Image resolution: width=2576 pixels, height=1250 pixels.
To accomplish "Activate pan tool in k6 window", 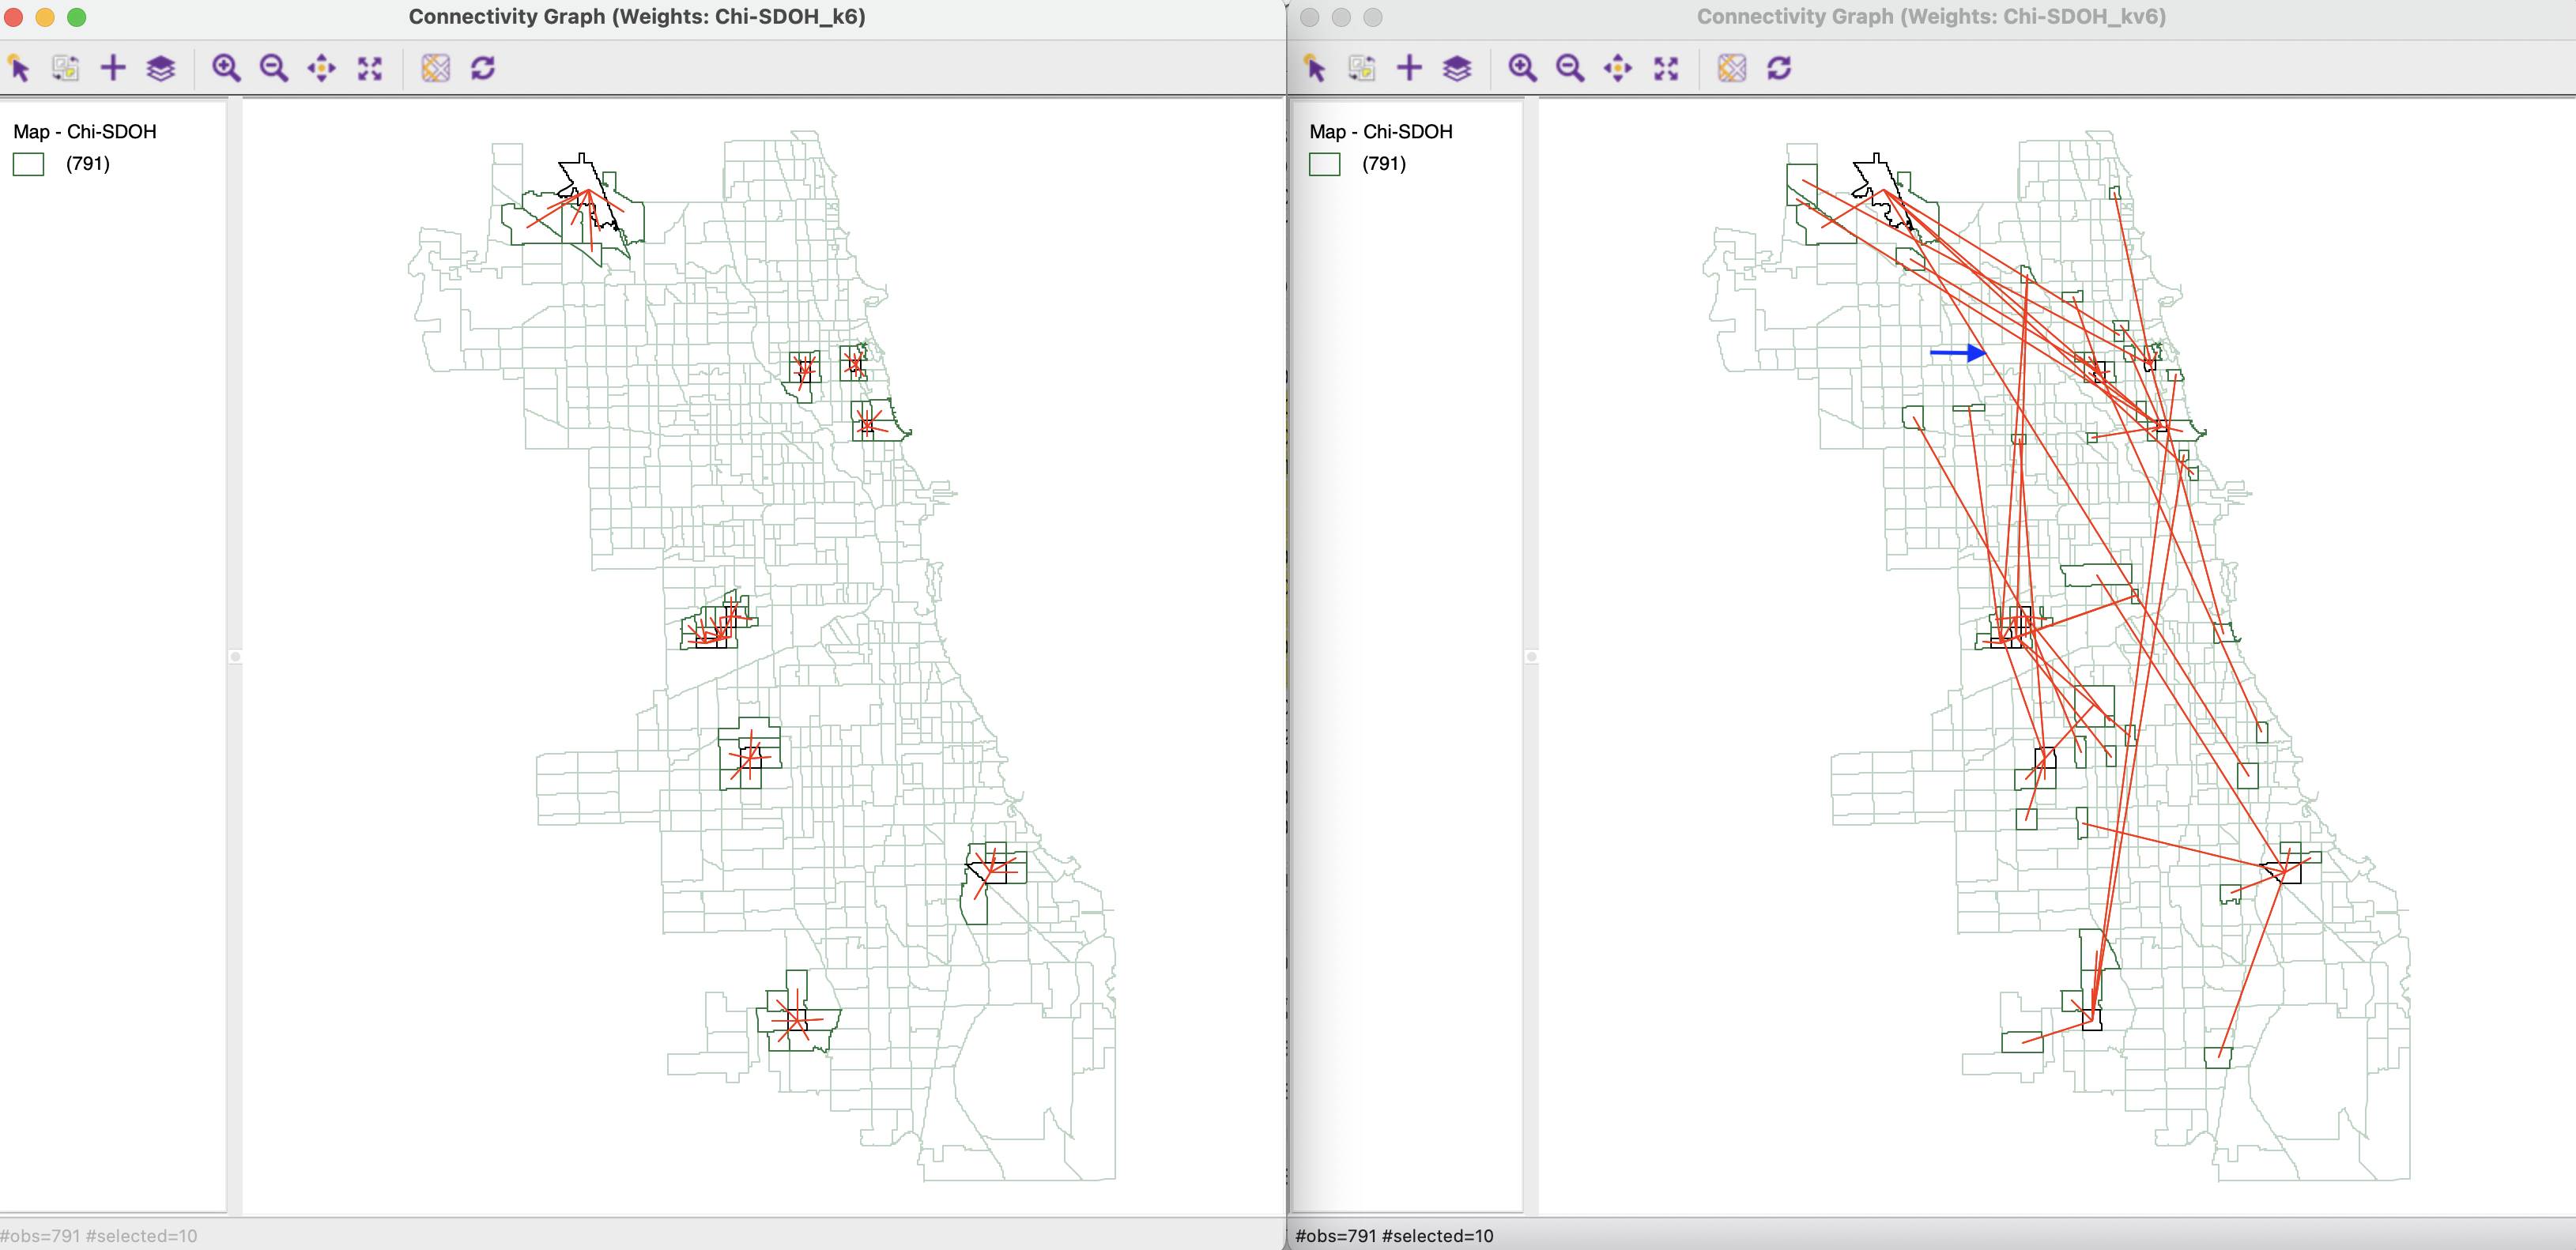I will coord(322,68).
